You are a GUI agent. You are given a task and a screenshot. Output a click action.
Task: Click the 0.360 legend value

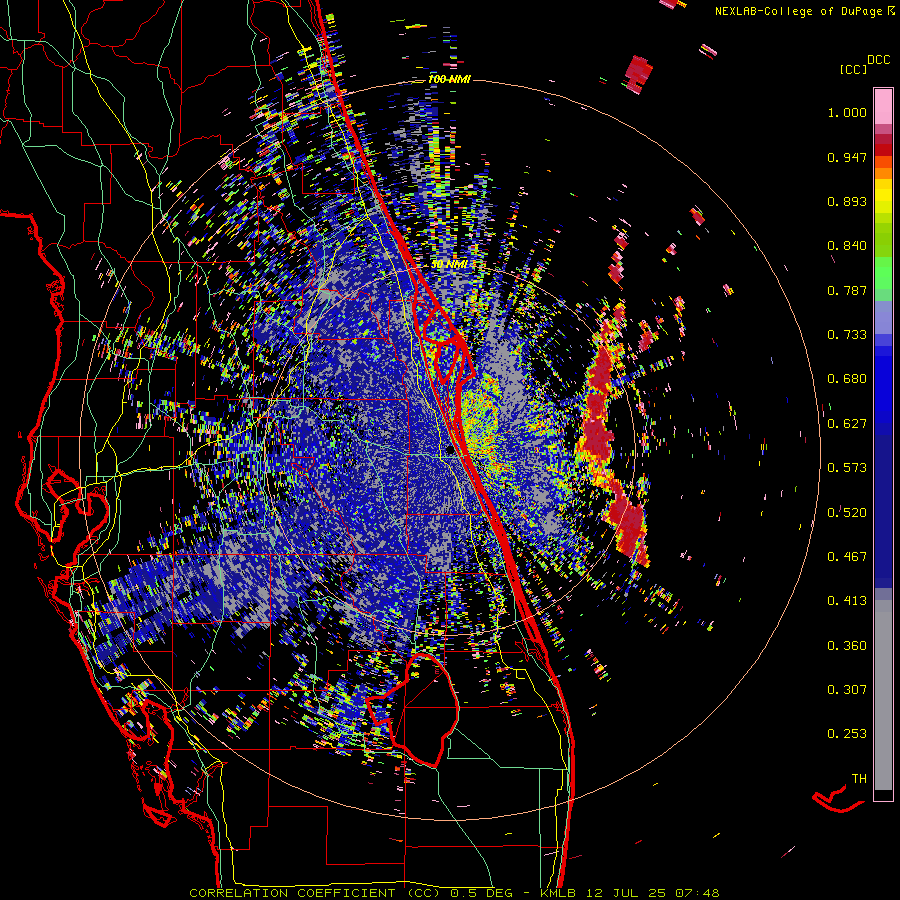[847, 645]
